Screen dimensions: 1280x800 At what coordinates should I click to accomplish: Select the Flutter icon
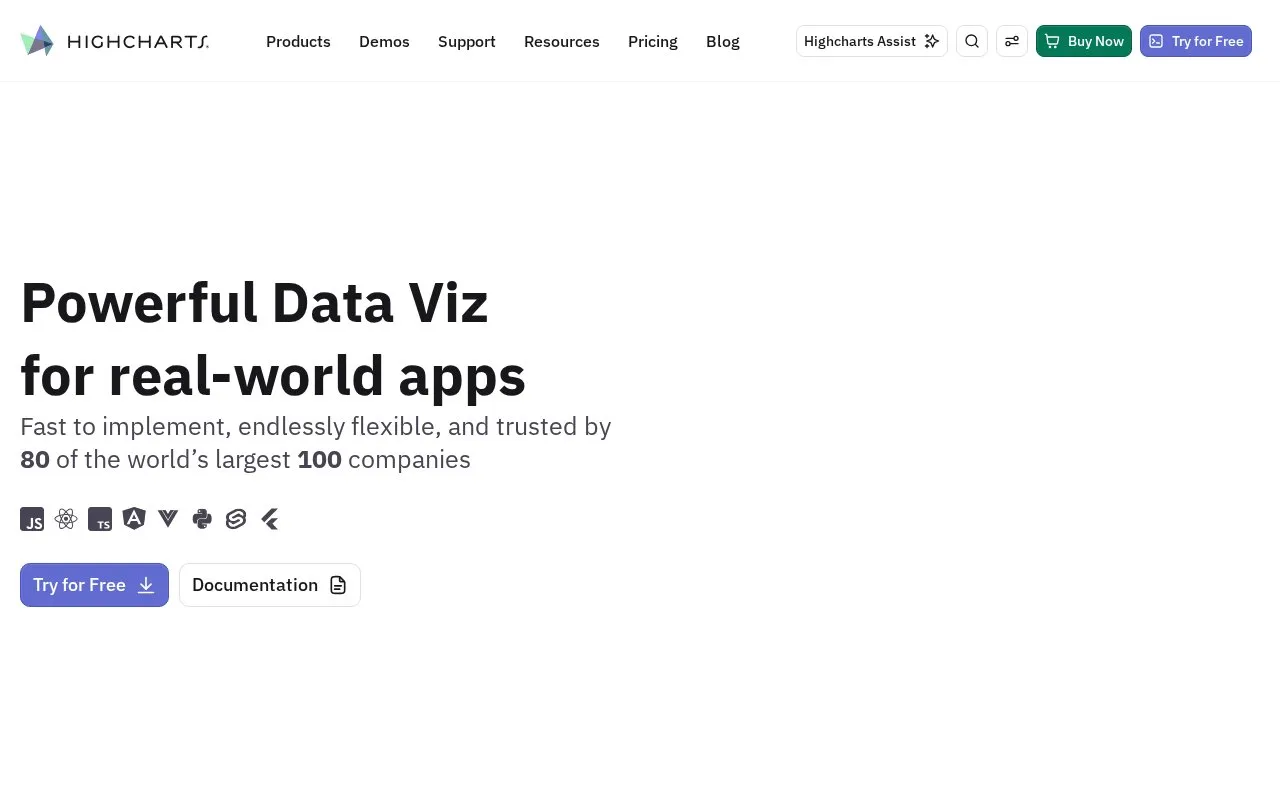pyautogui.click(x=270, y=519)
